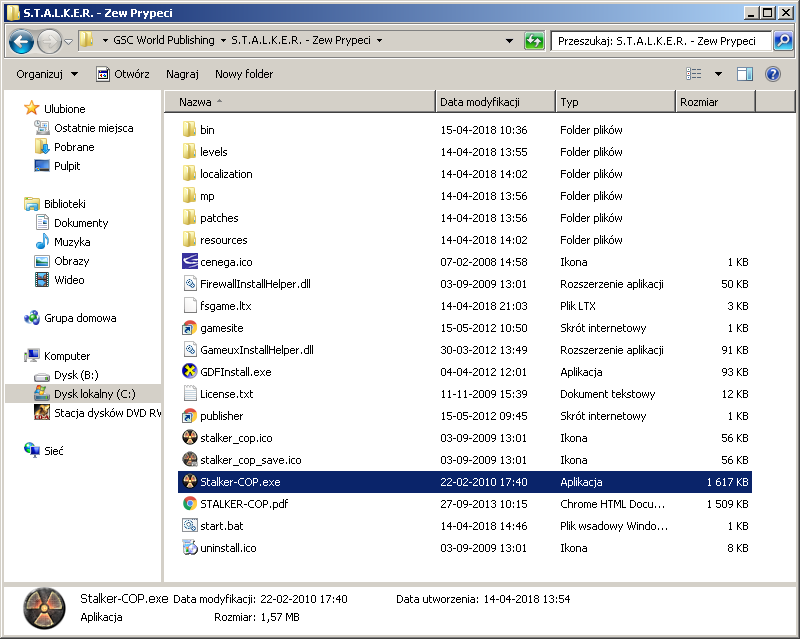Screen dimensions: 800x639
Task: Open recent pages dropdown next to Forward
Action: [68, 41]
